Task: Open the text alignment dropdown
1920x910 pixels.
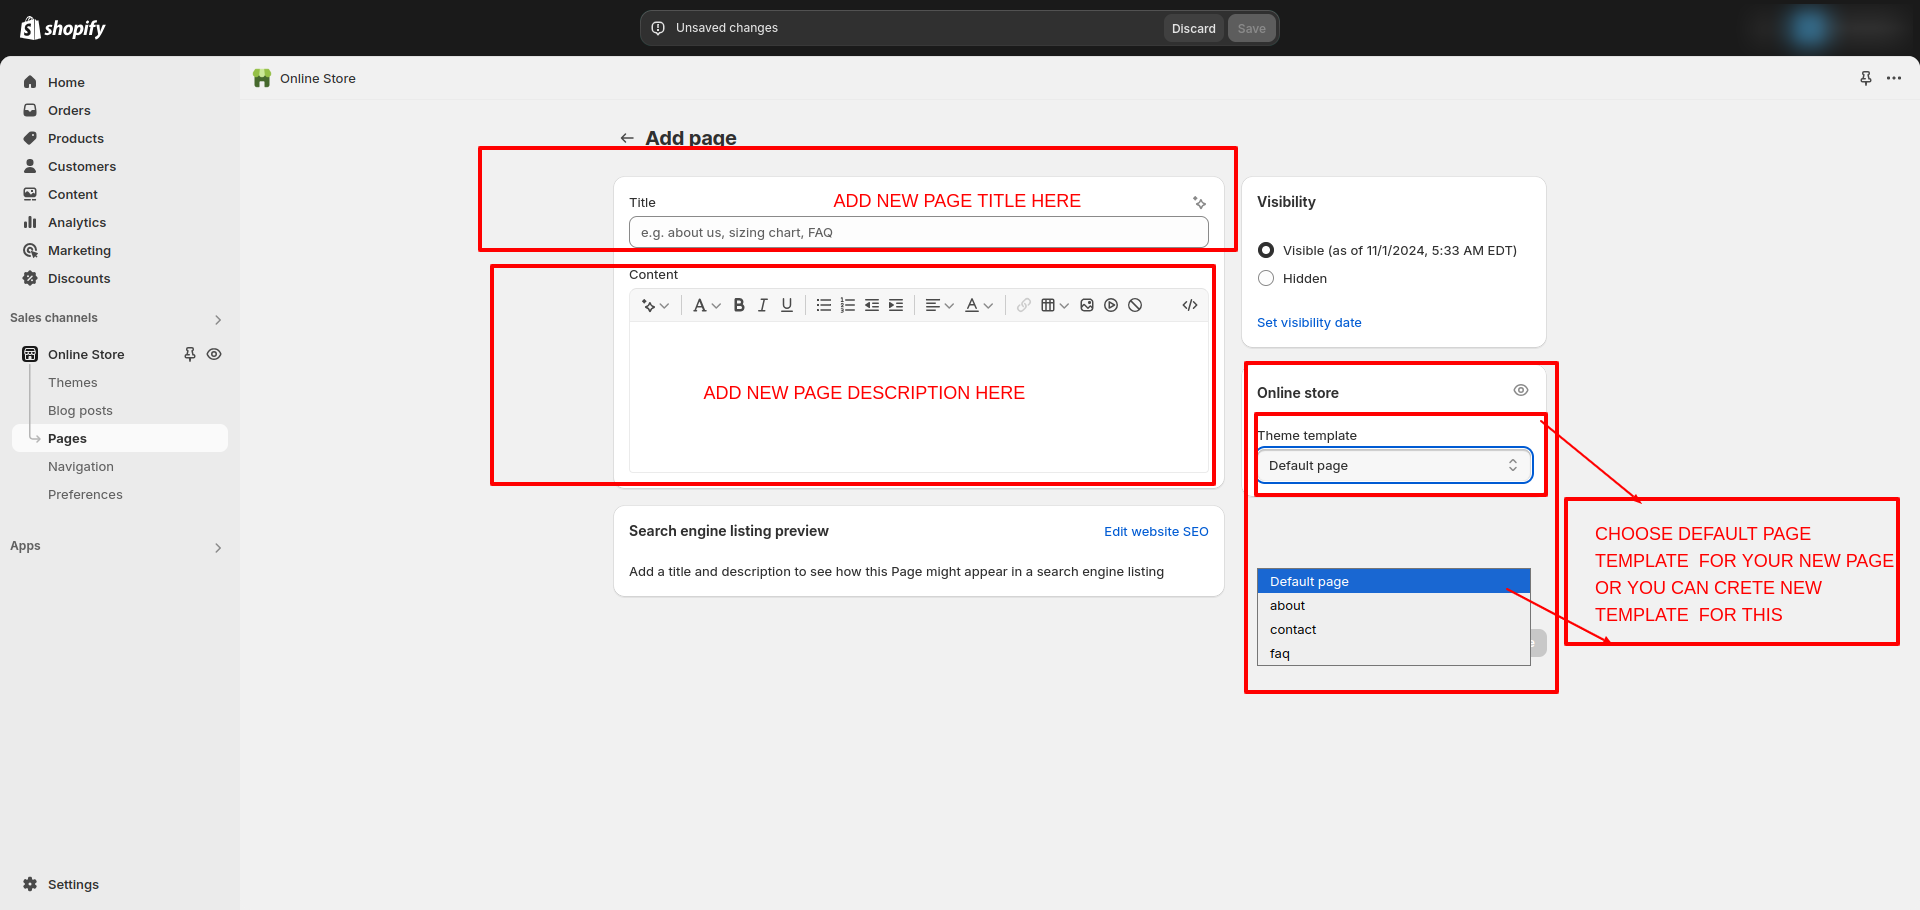Action: pos(939,305)
